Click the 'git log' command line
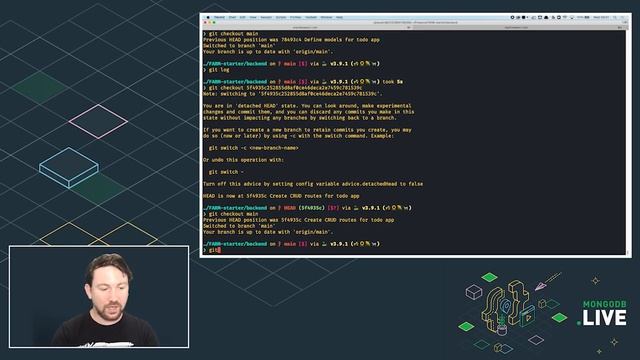 (x=219, y=70)
